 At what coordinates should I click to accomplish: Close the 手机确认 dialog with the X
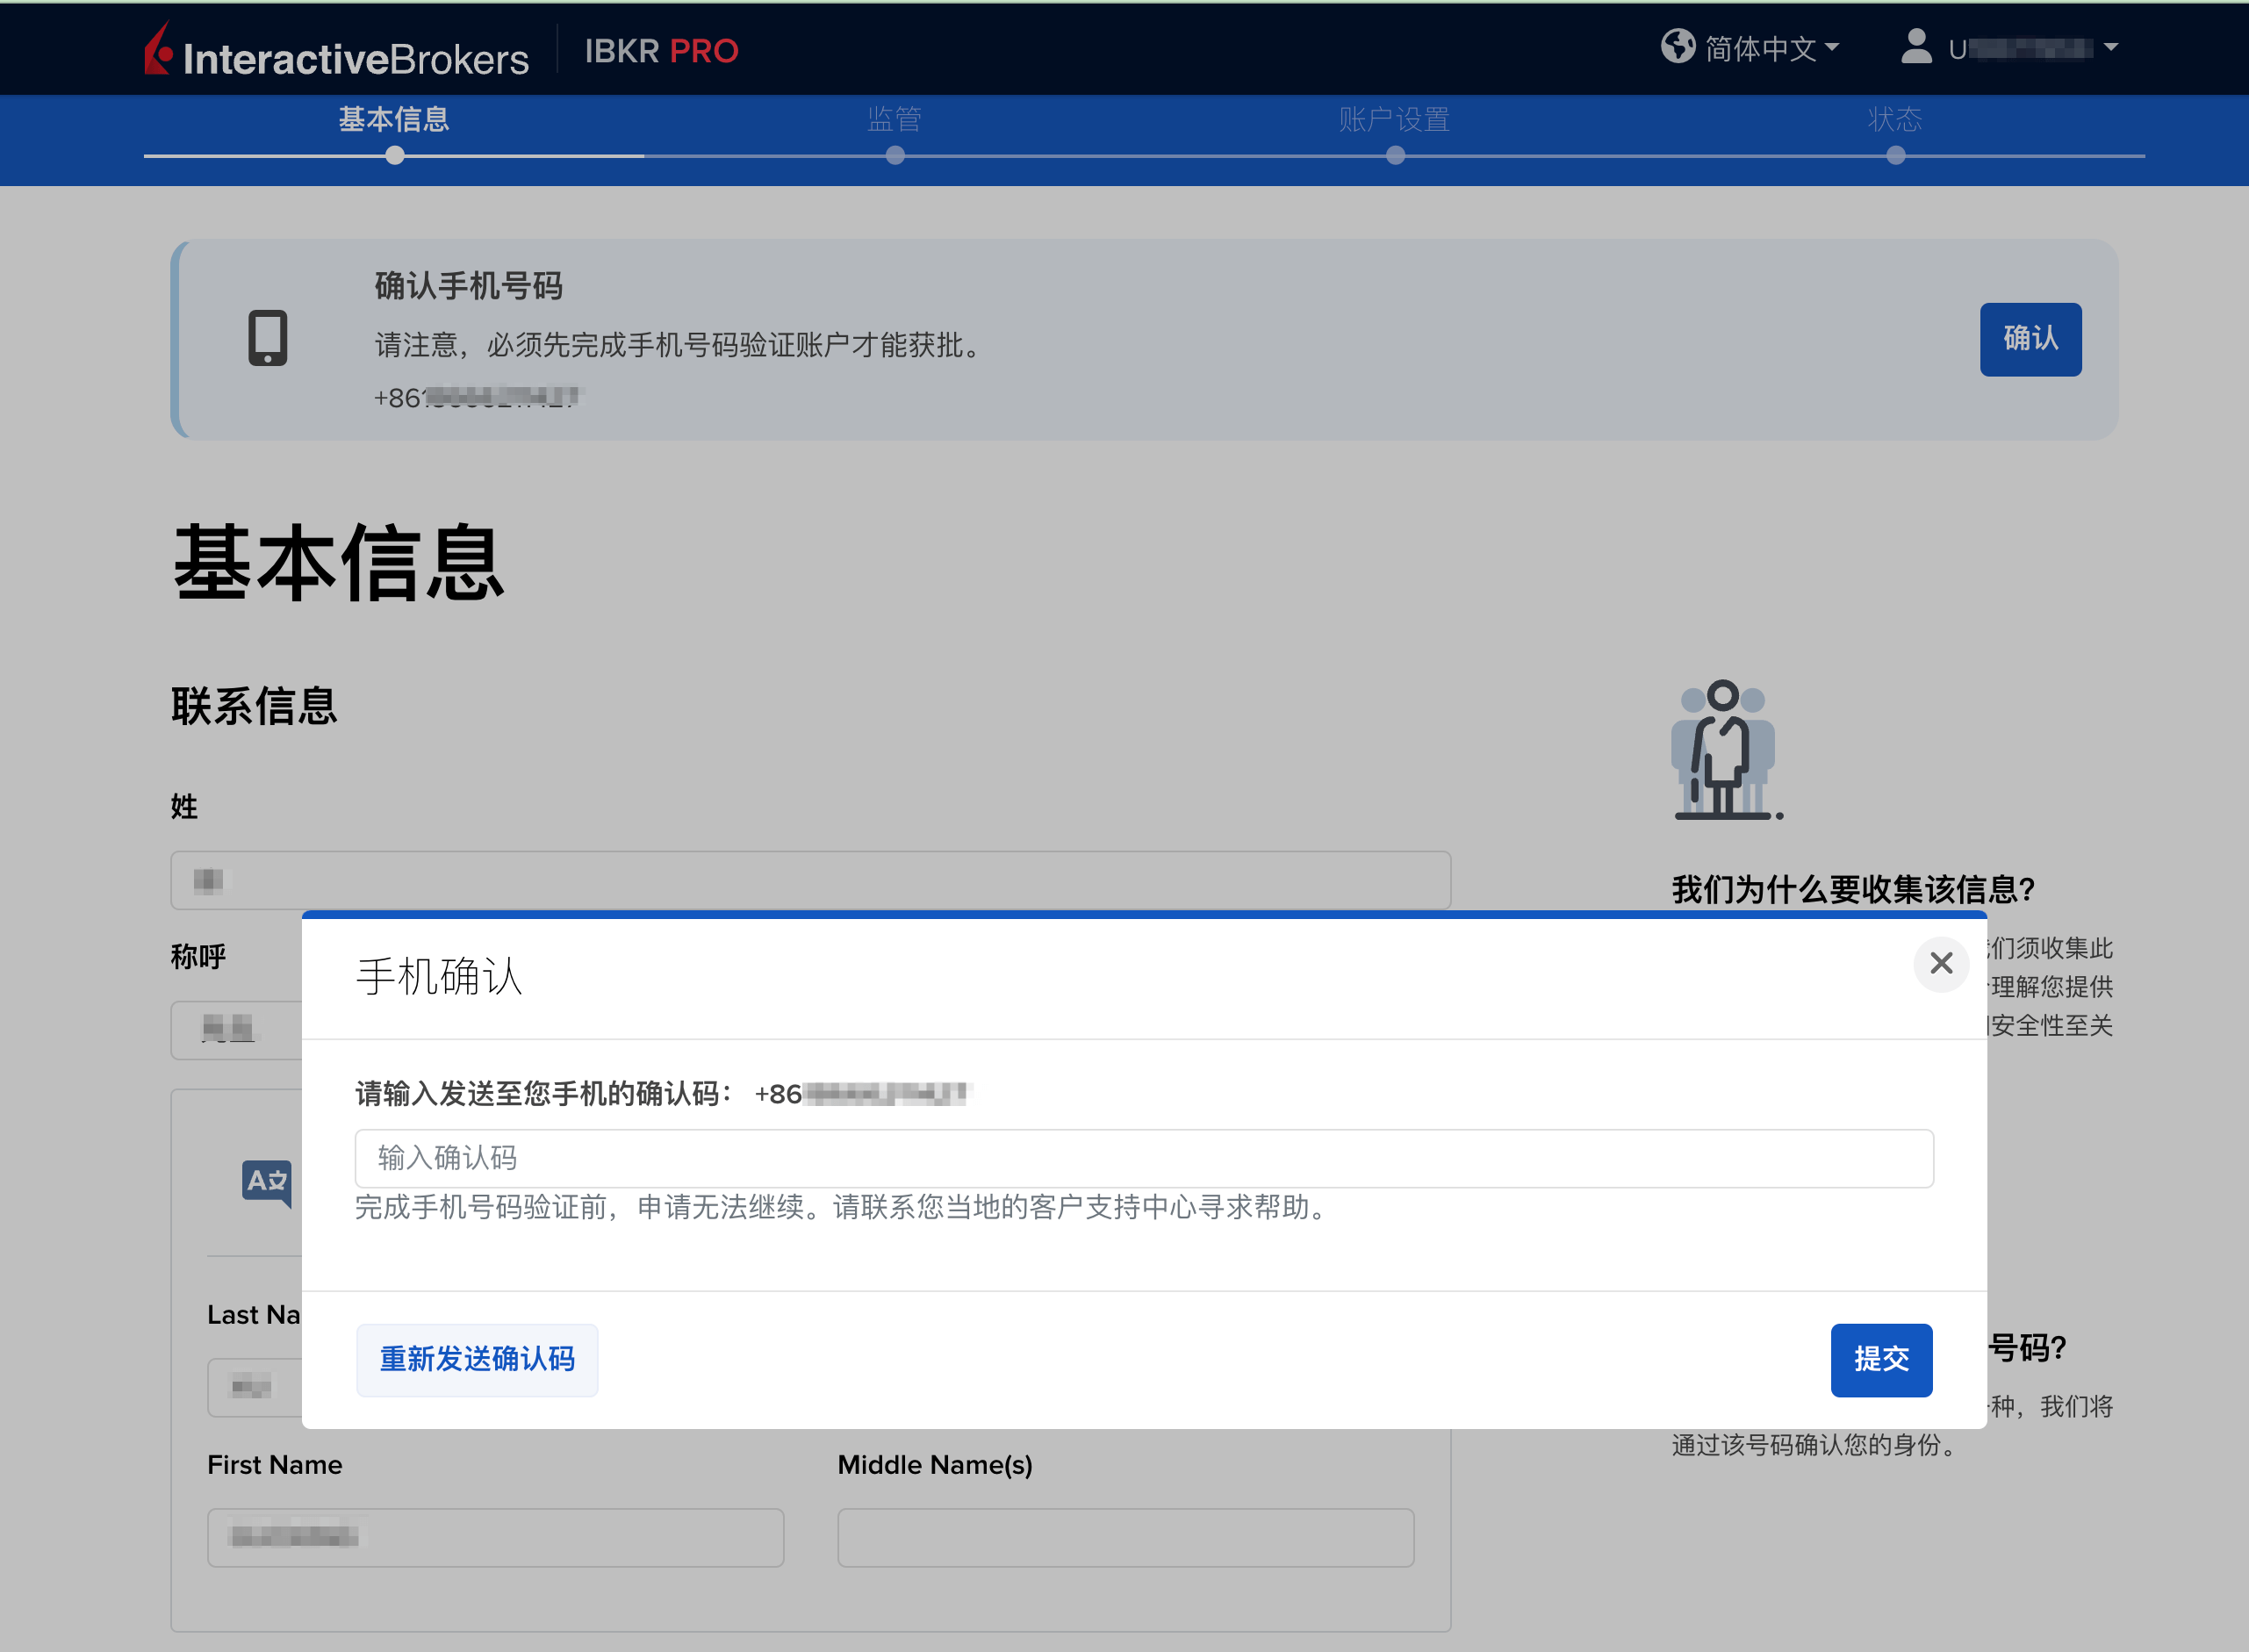pos(1941,964)
